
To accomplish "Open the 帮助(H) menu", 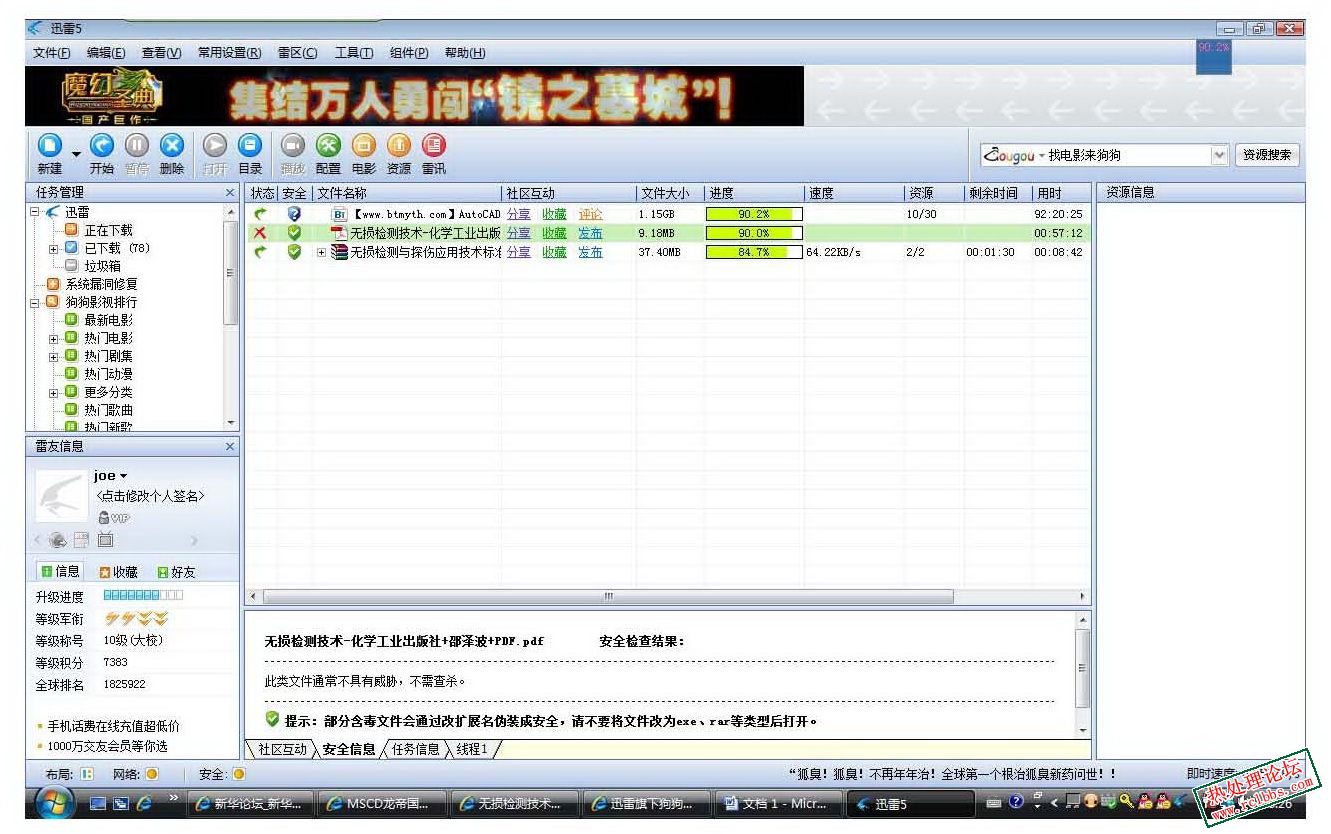I will coord(465,53).
